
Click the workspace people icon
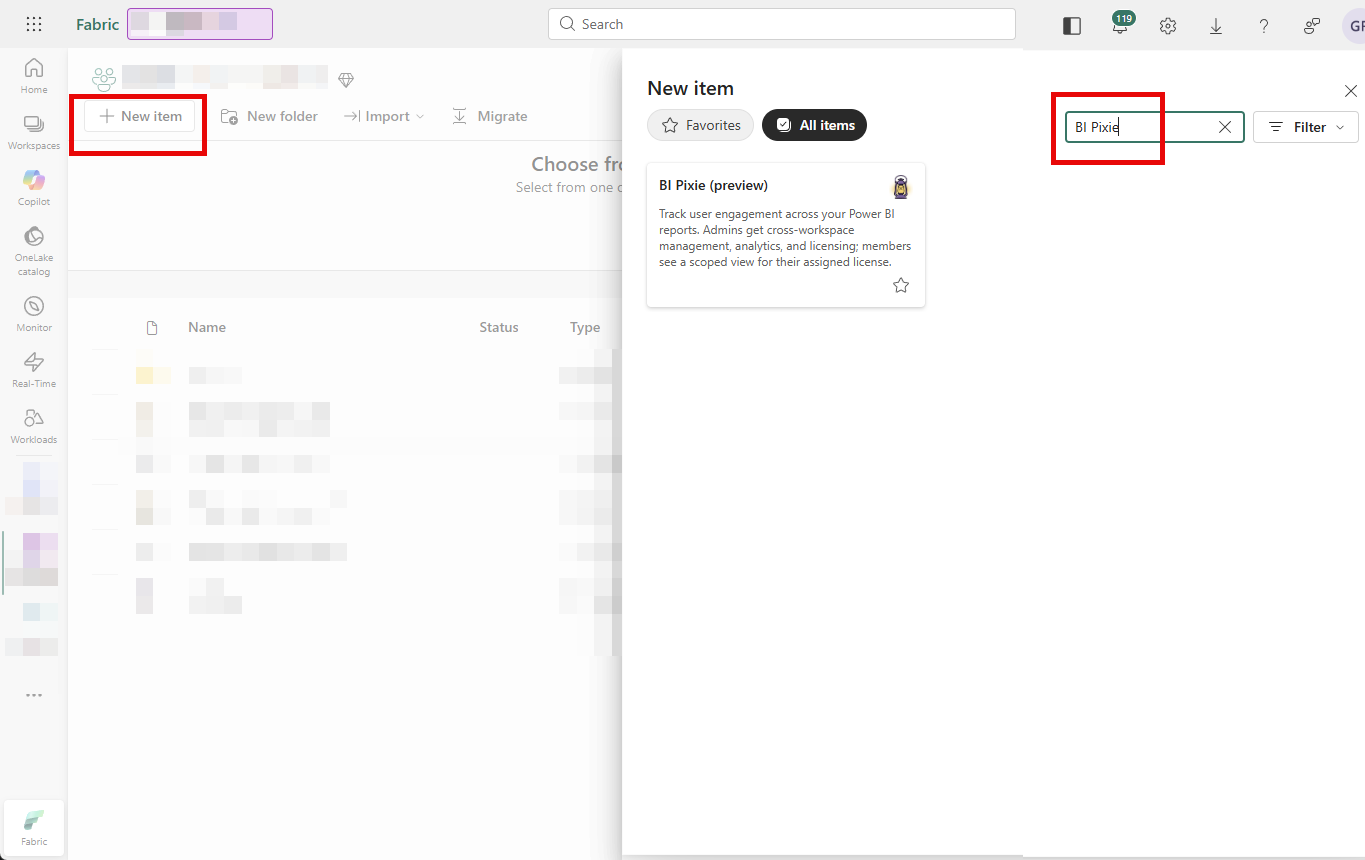point(104,78)
